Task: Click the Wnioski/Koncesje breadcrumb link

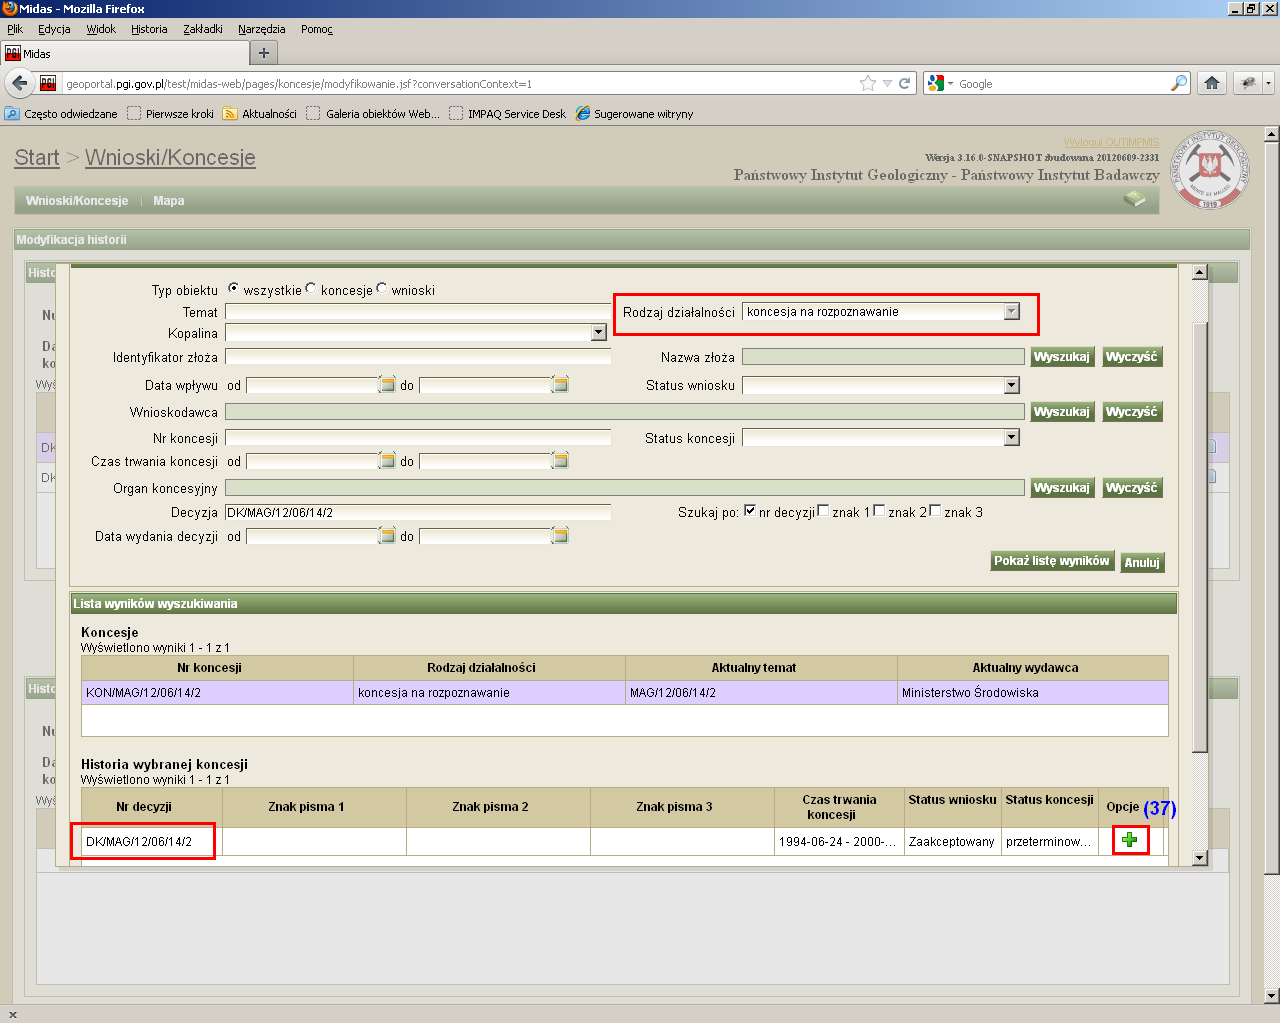Action: click(x=170, y=158)
